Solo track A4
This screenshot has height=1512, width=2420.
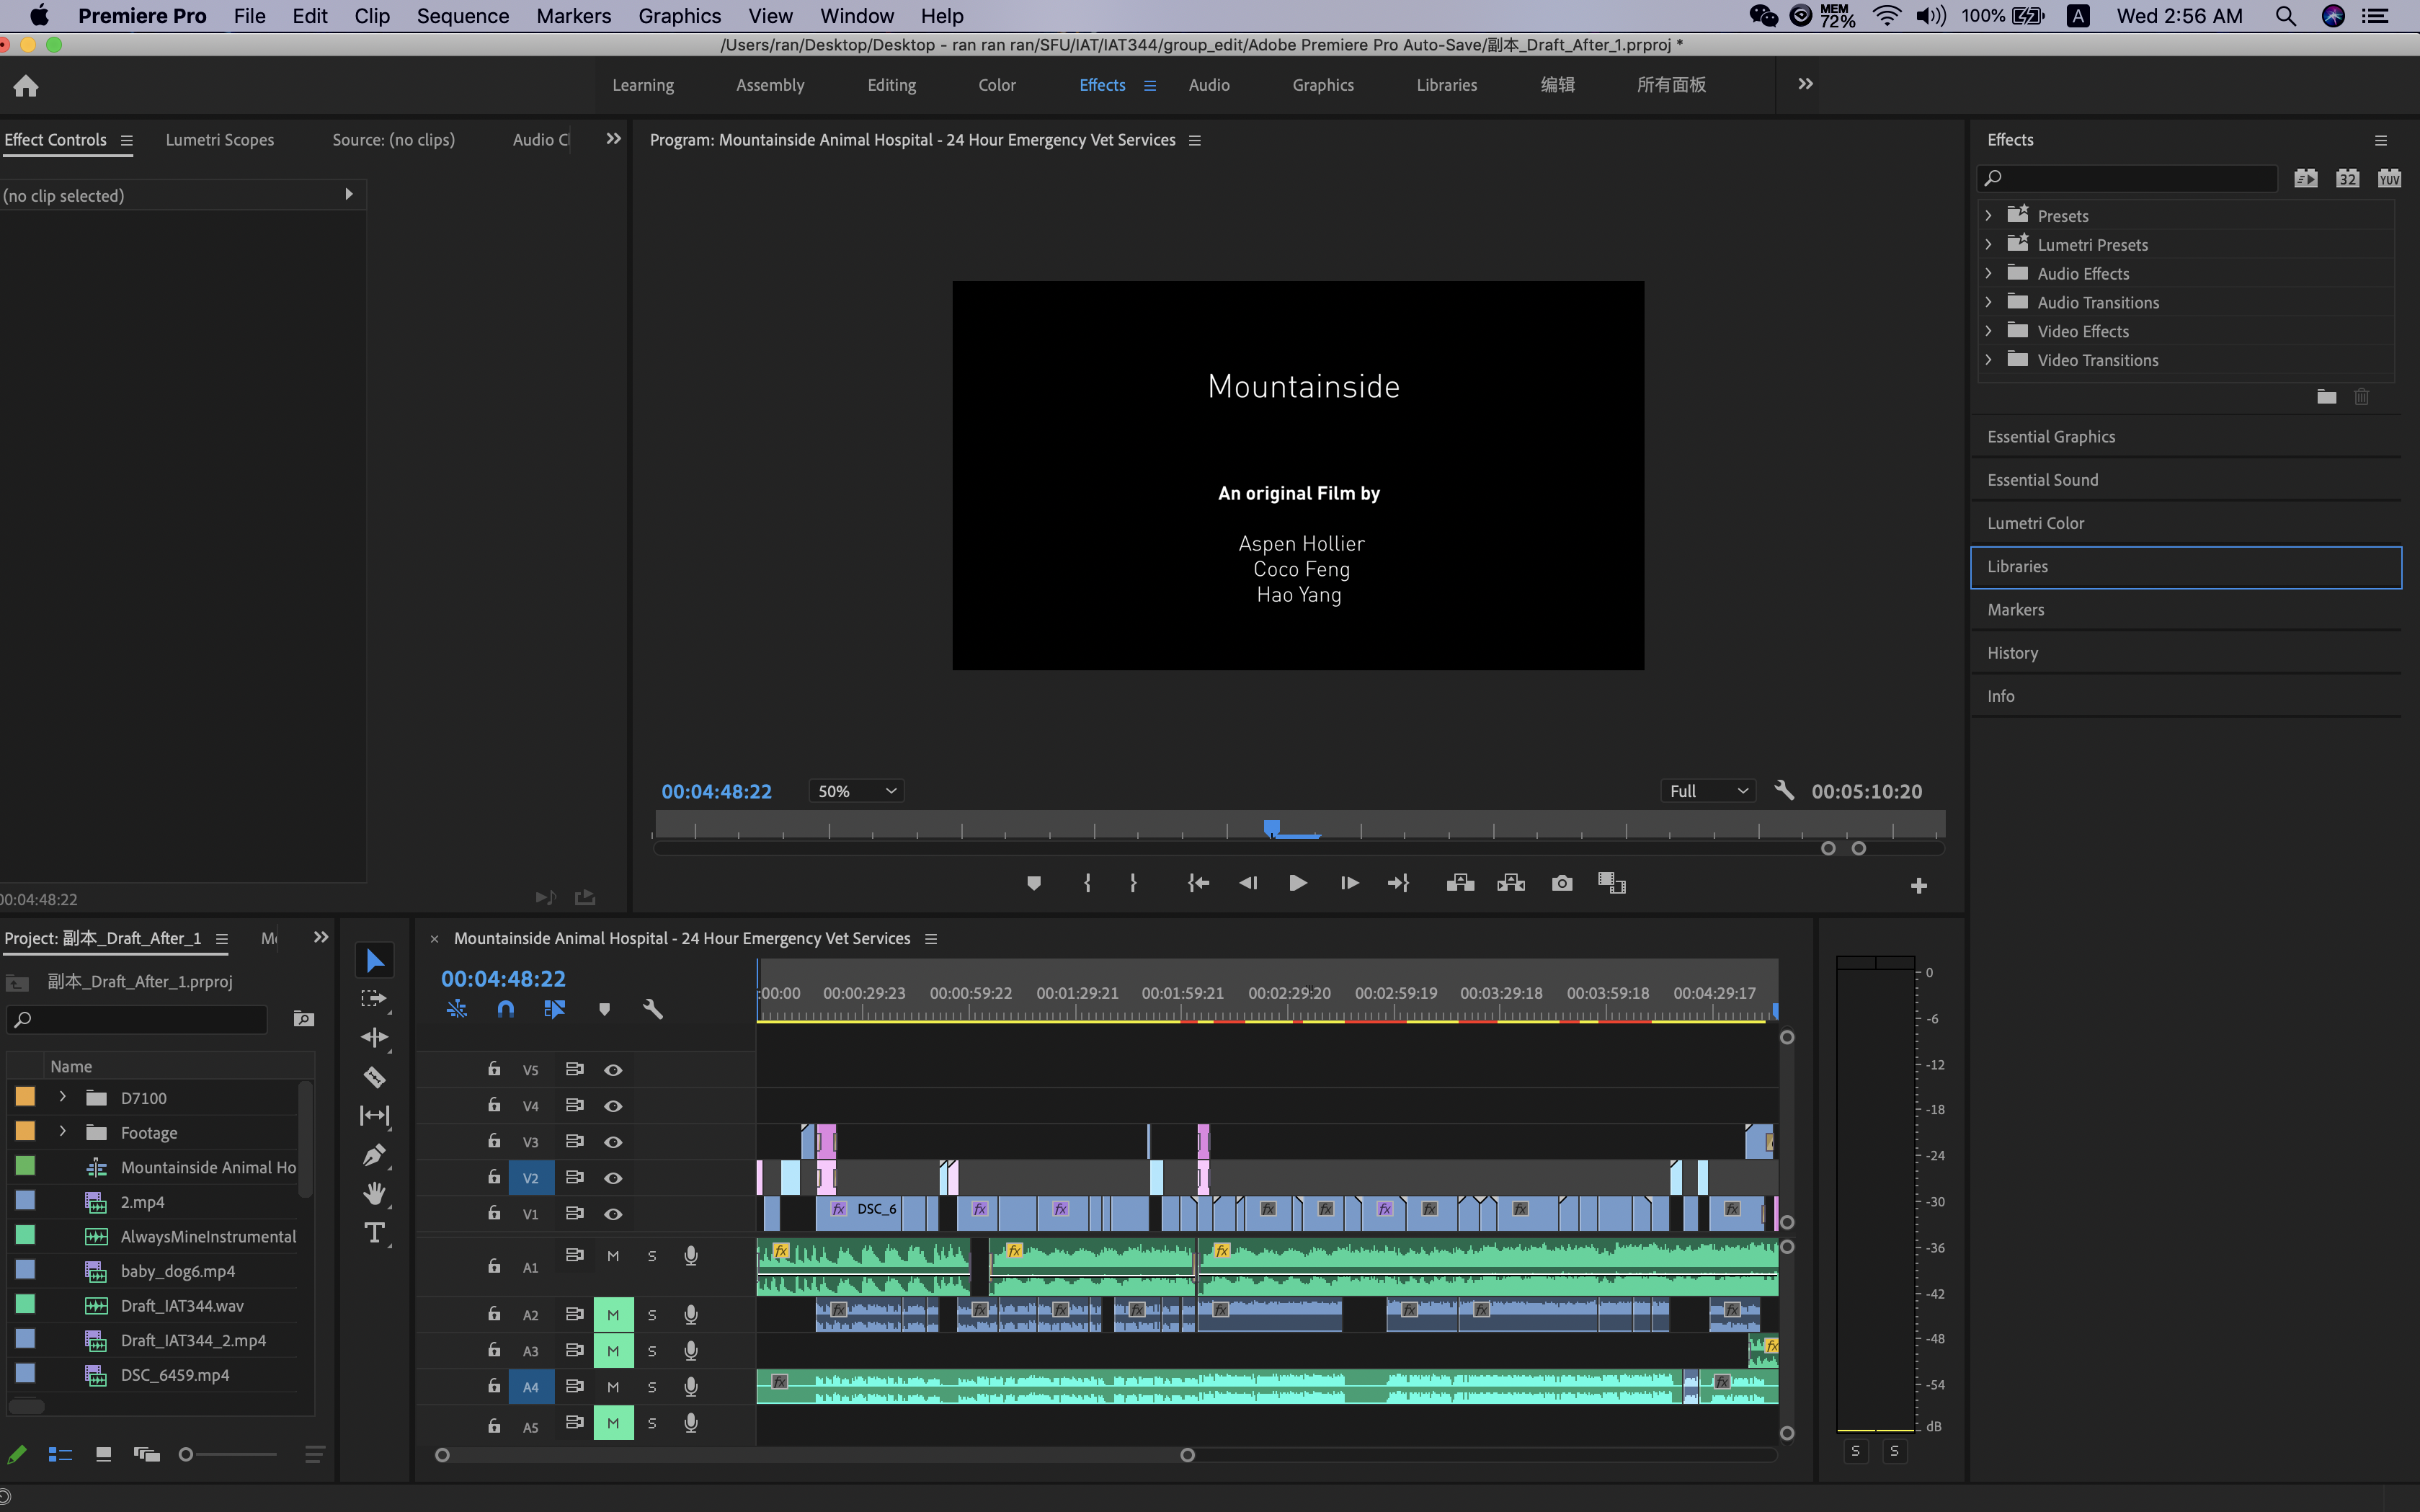652,1387
